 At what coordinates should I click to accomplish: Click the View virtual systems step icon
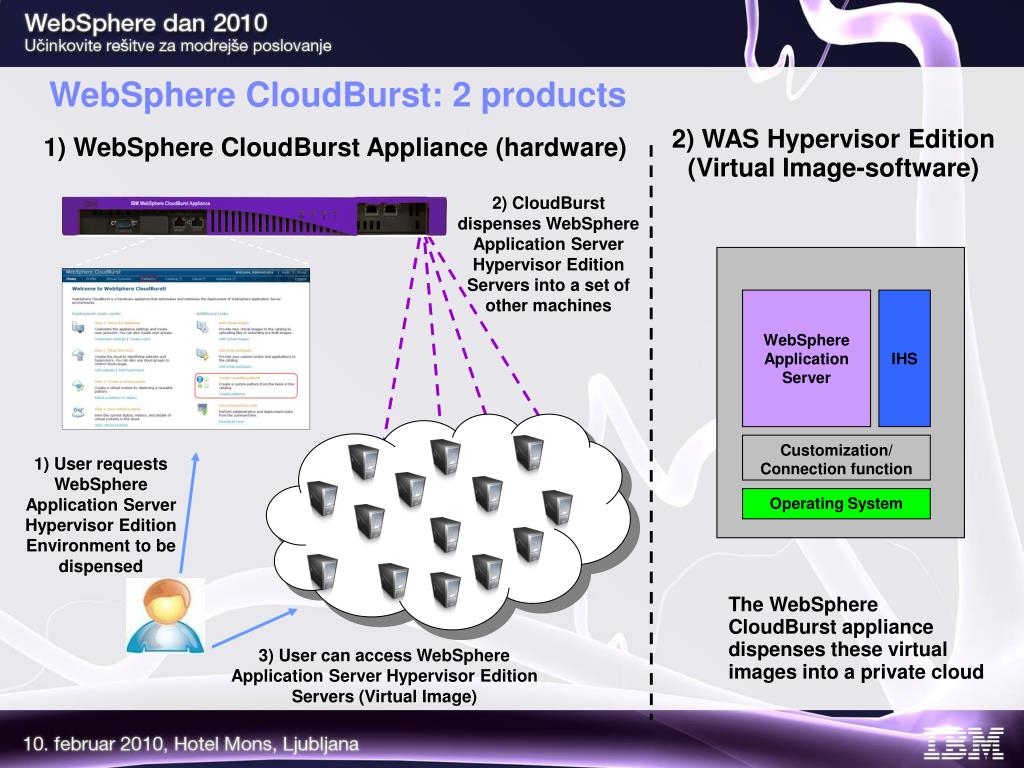tap(78, 413)
